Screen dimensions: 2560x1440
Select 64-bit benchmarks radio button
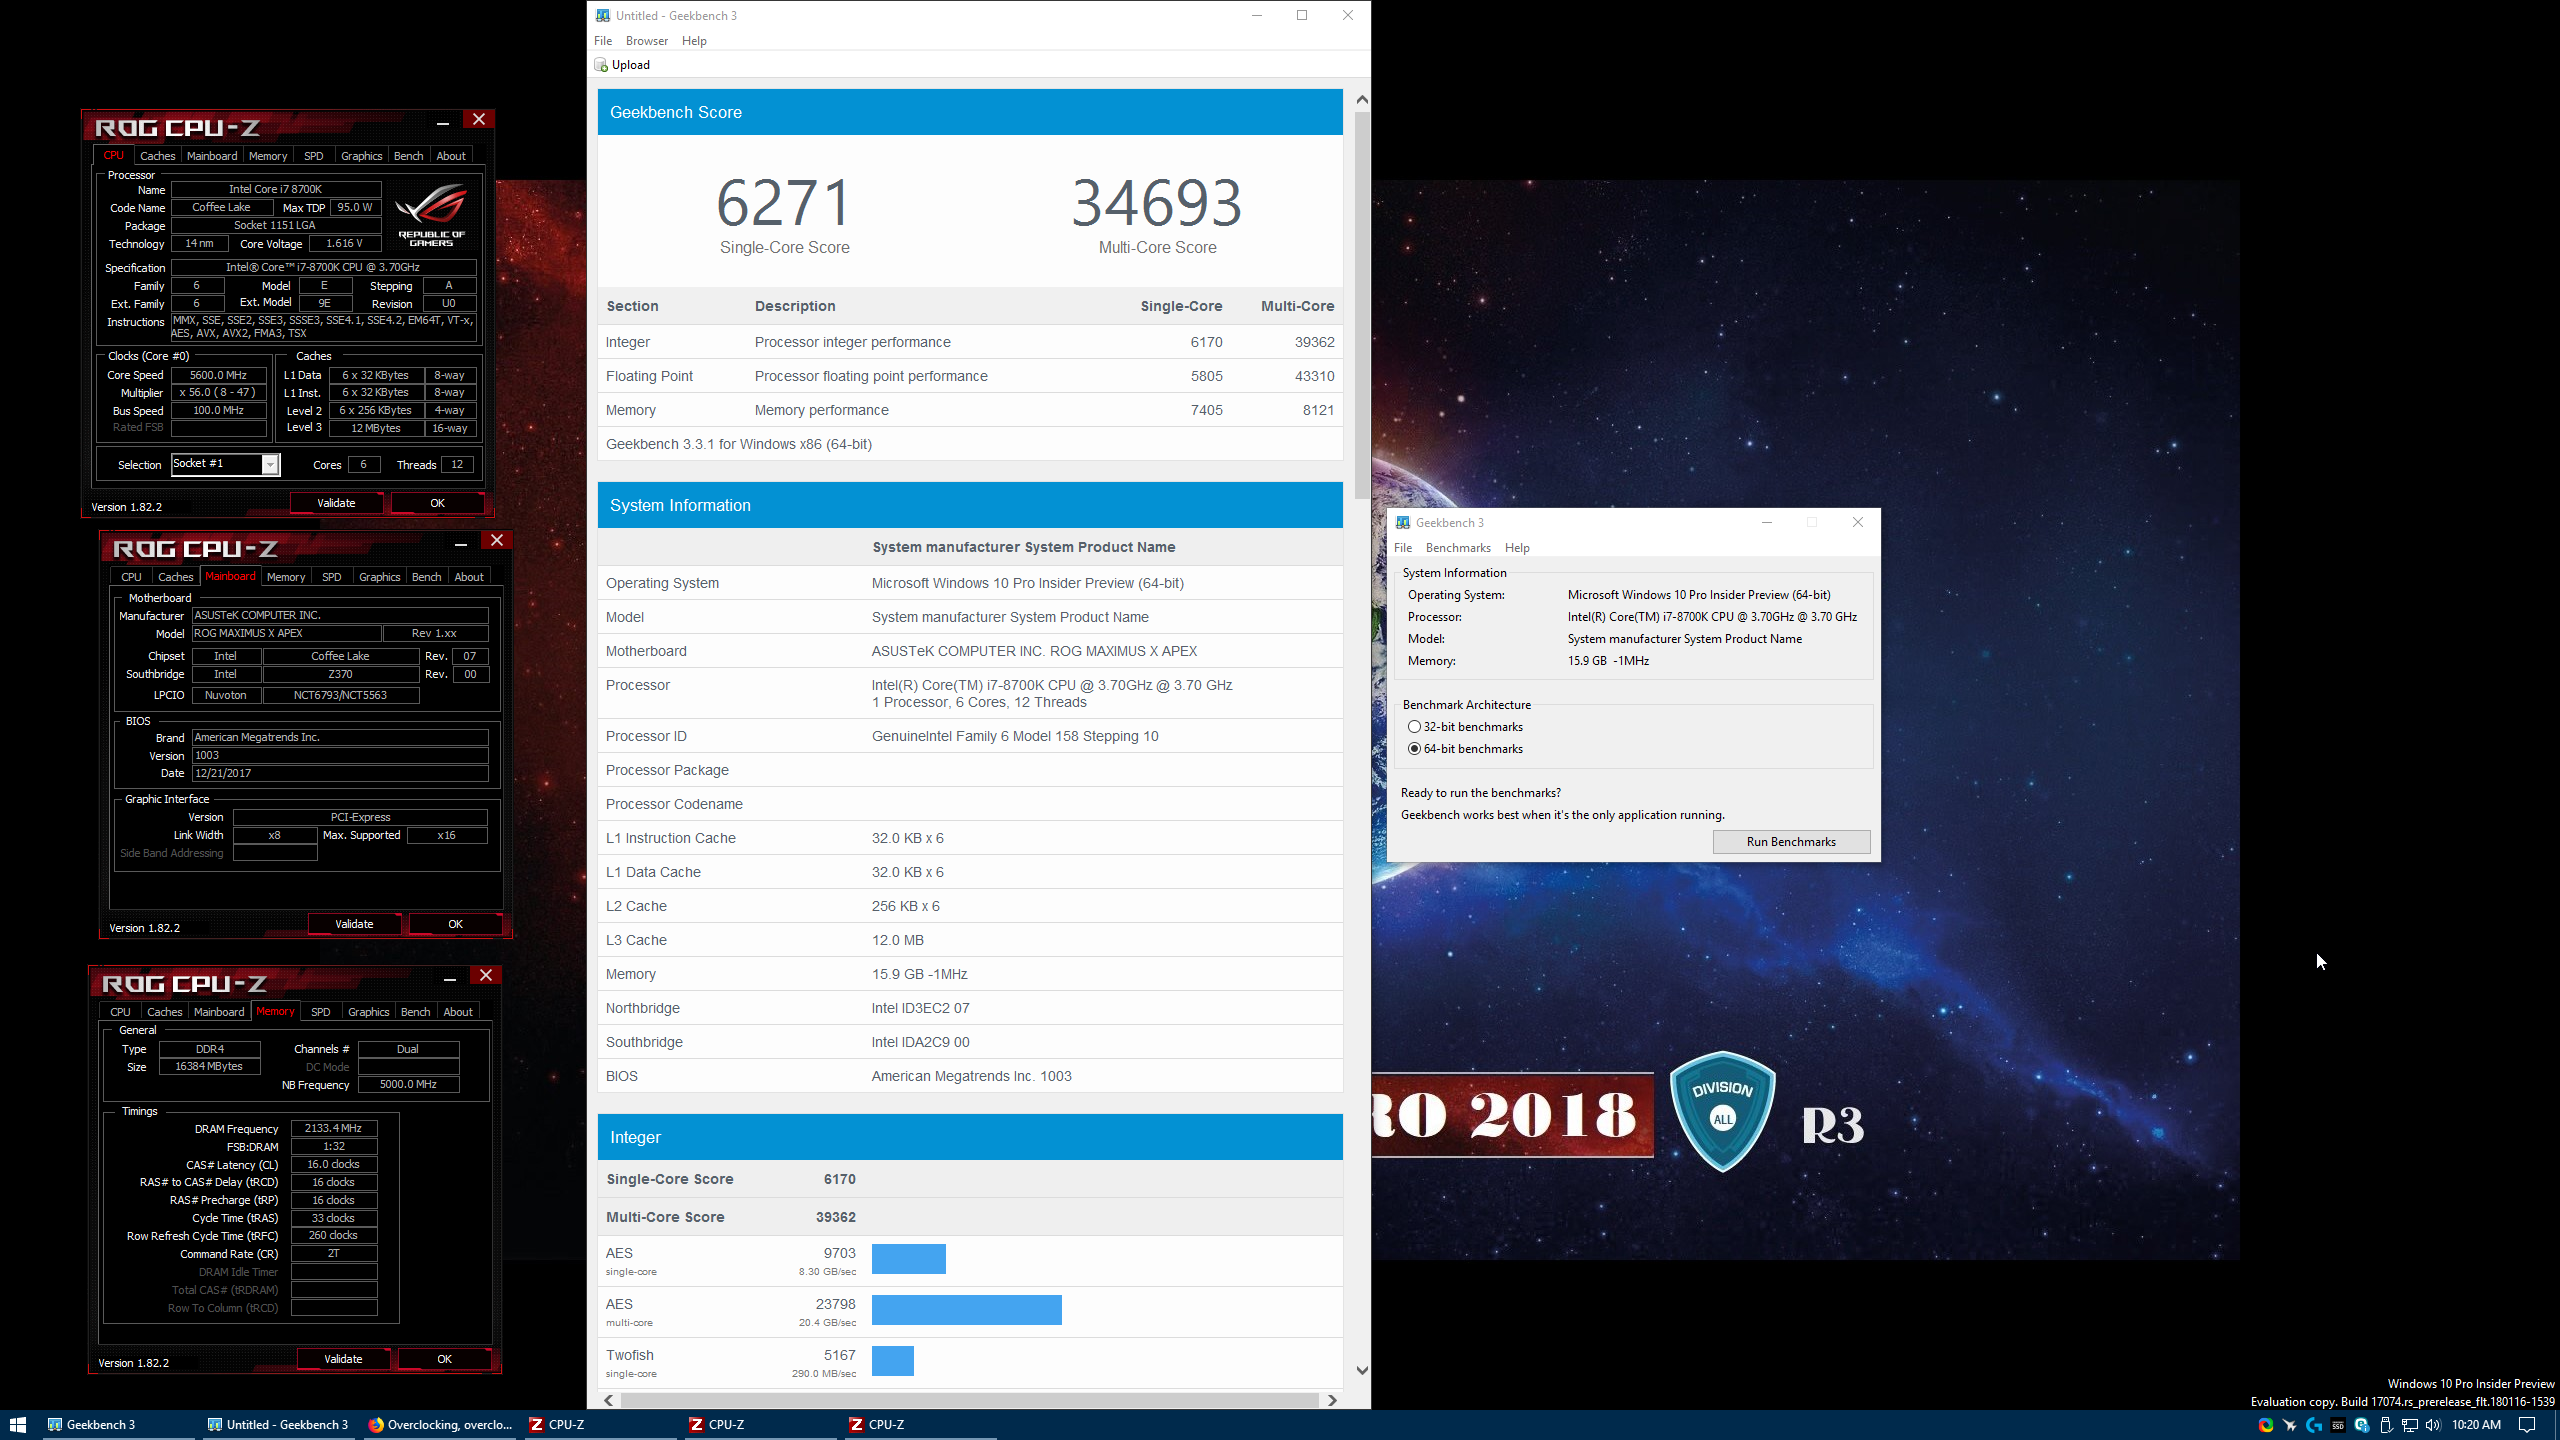point(1414,749)
